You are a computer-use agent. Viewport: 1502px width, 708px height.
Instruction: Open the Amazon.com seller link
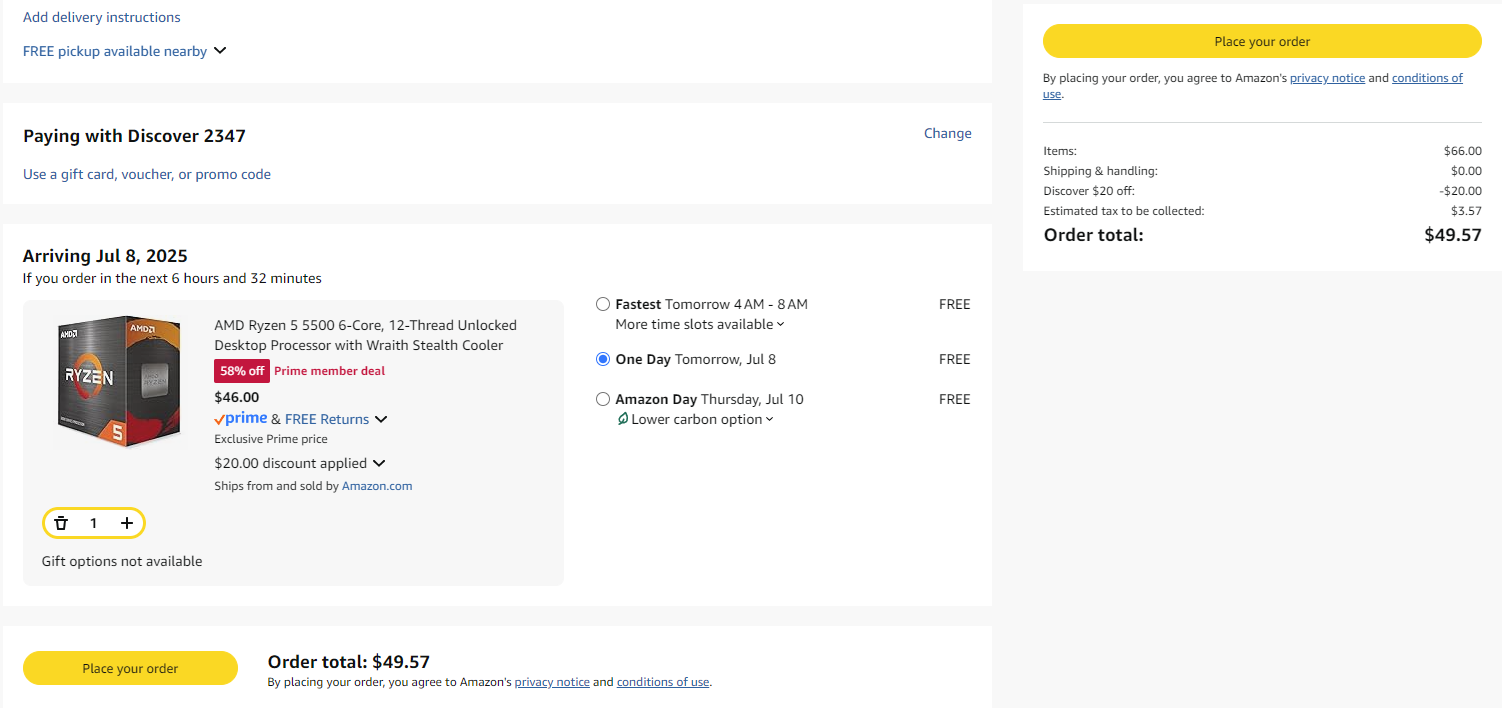[377, 486]
